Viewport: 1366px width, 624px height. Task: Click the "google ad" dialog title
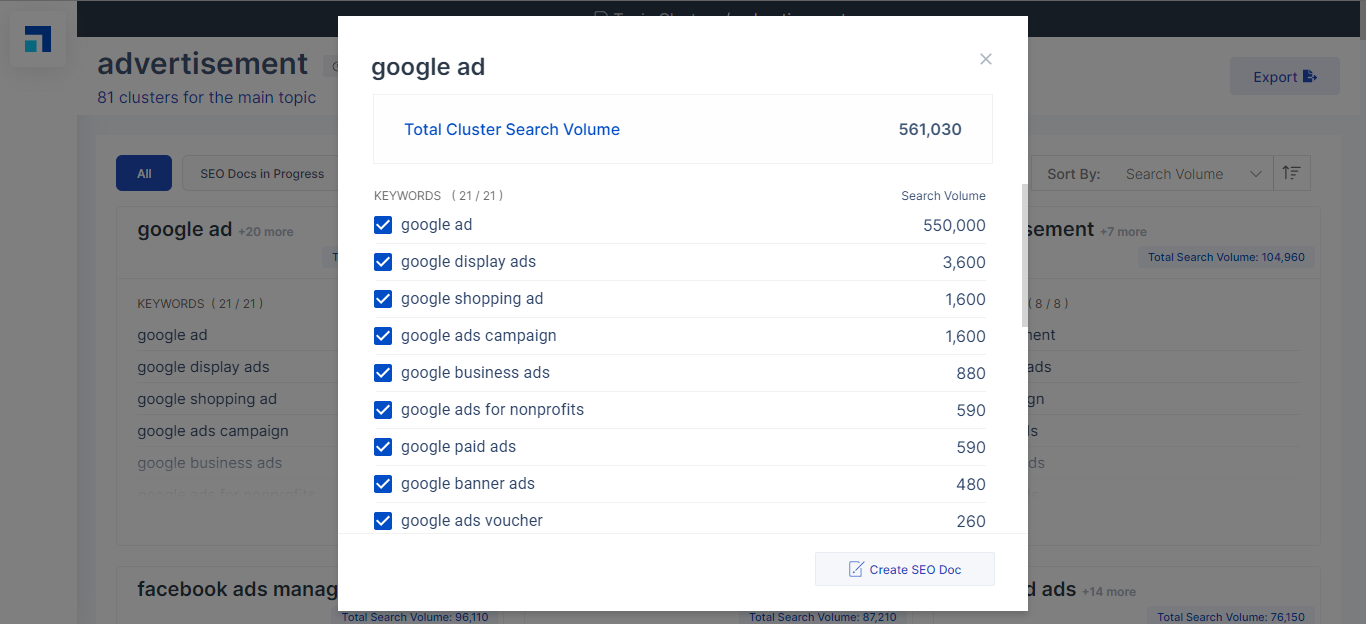428,67
